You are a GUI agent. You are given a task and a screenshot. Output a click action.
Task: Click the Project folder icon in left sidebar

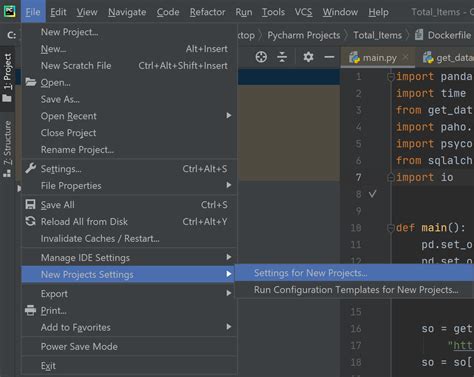coord(7,98)
